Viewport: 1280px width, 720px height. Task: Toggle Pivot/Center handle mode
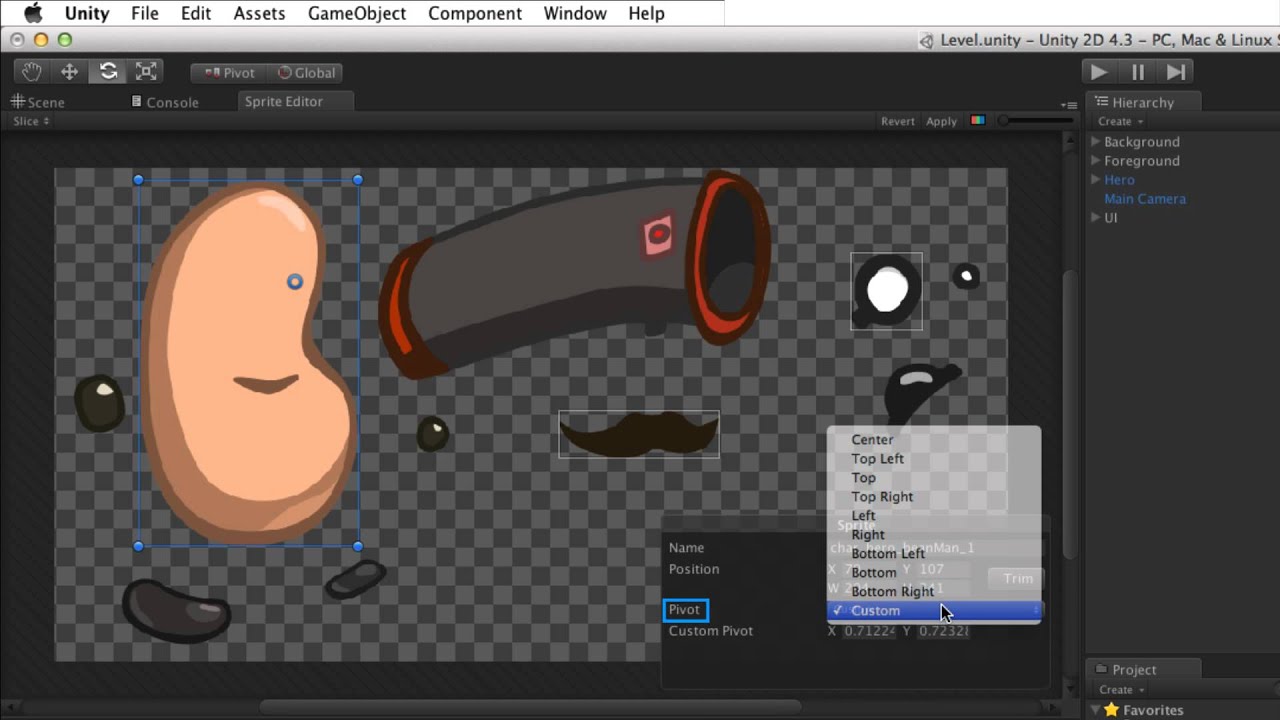click(229, 73)
